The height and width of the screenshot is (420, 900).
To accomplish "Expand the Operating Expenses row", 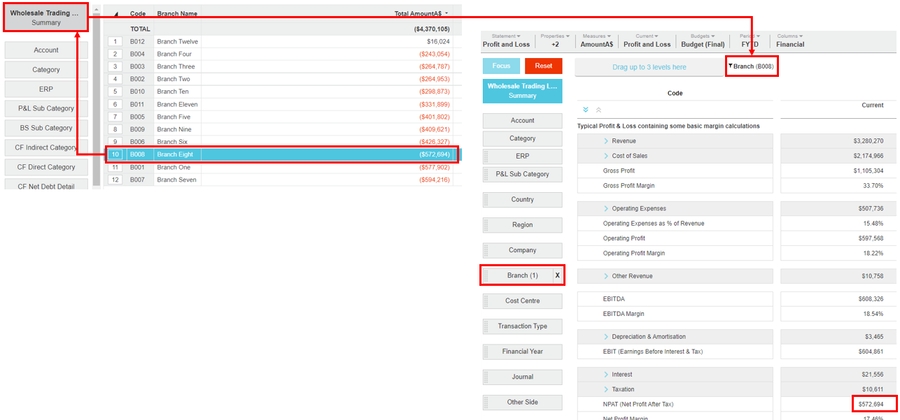I will coord(606,208).
